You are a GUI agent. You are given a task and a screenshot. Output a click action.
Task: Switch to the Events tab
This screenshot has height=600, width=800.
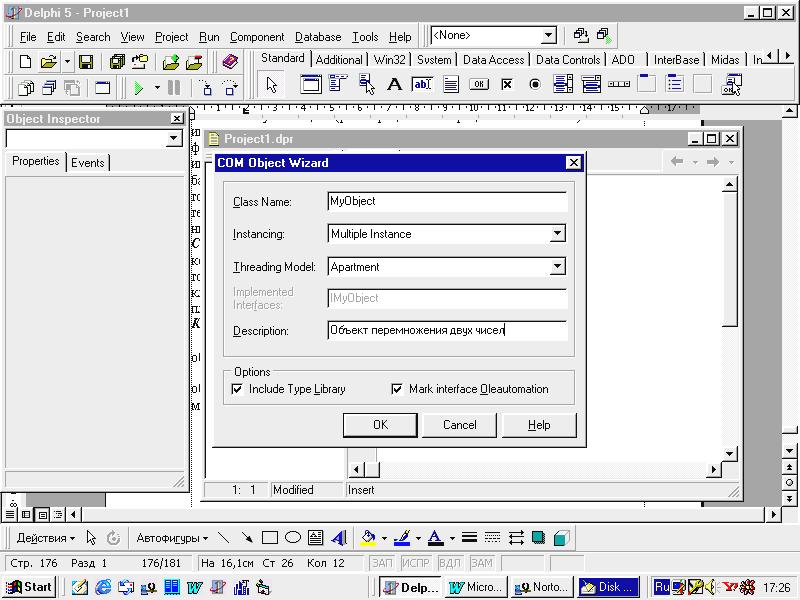coord(88,163)
